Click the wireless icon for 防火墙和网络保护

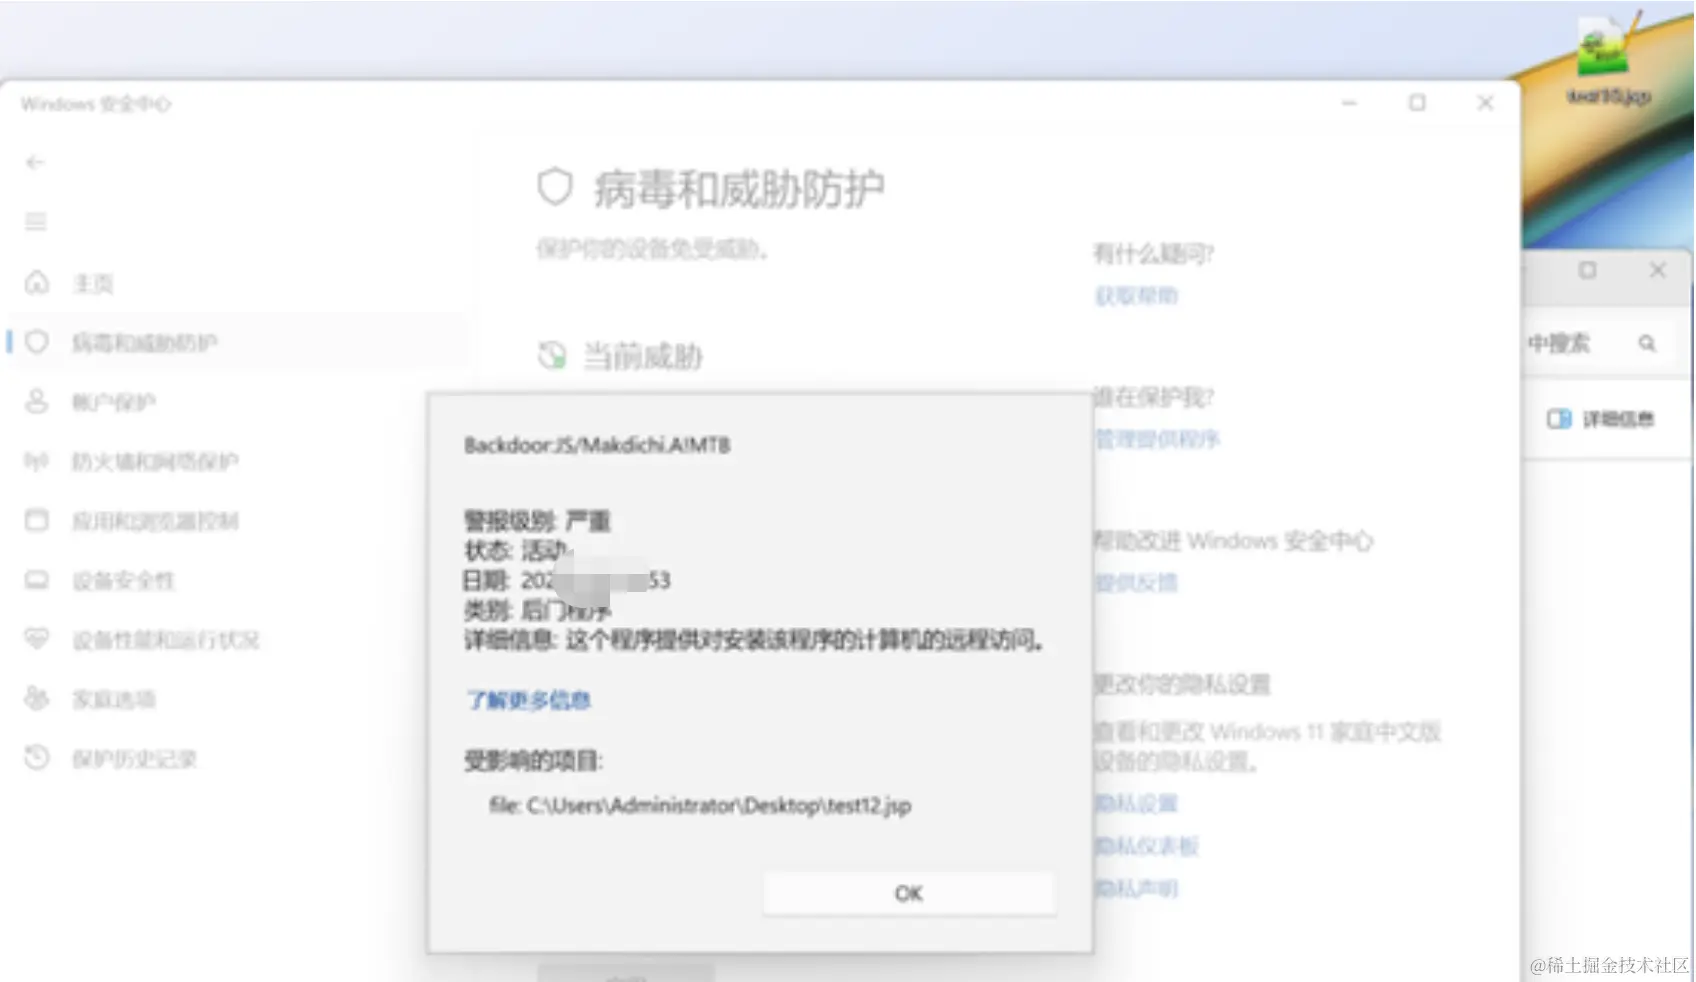(37, 461)
